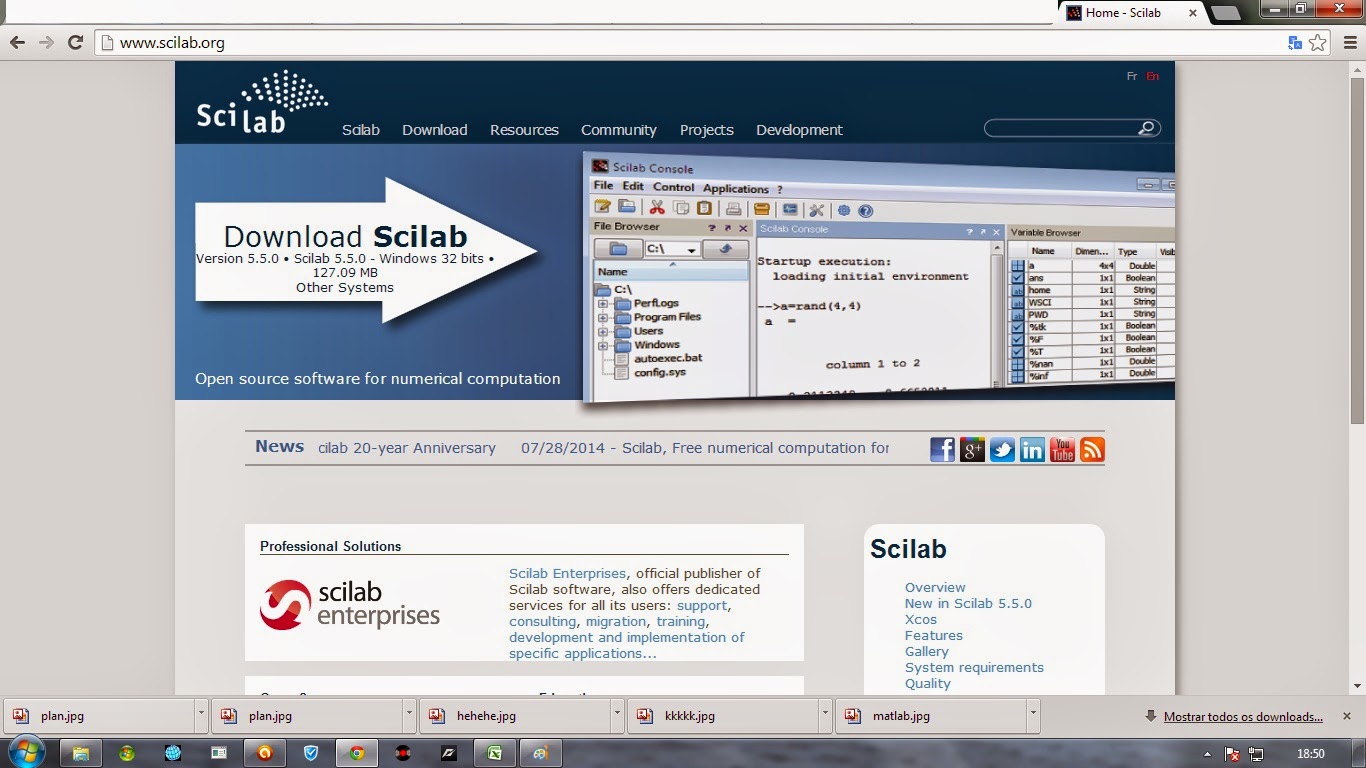Open the training link
The height and width of the screenshot is (768, 1366).
coord(680,621)
